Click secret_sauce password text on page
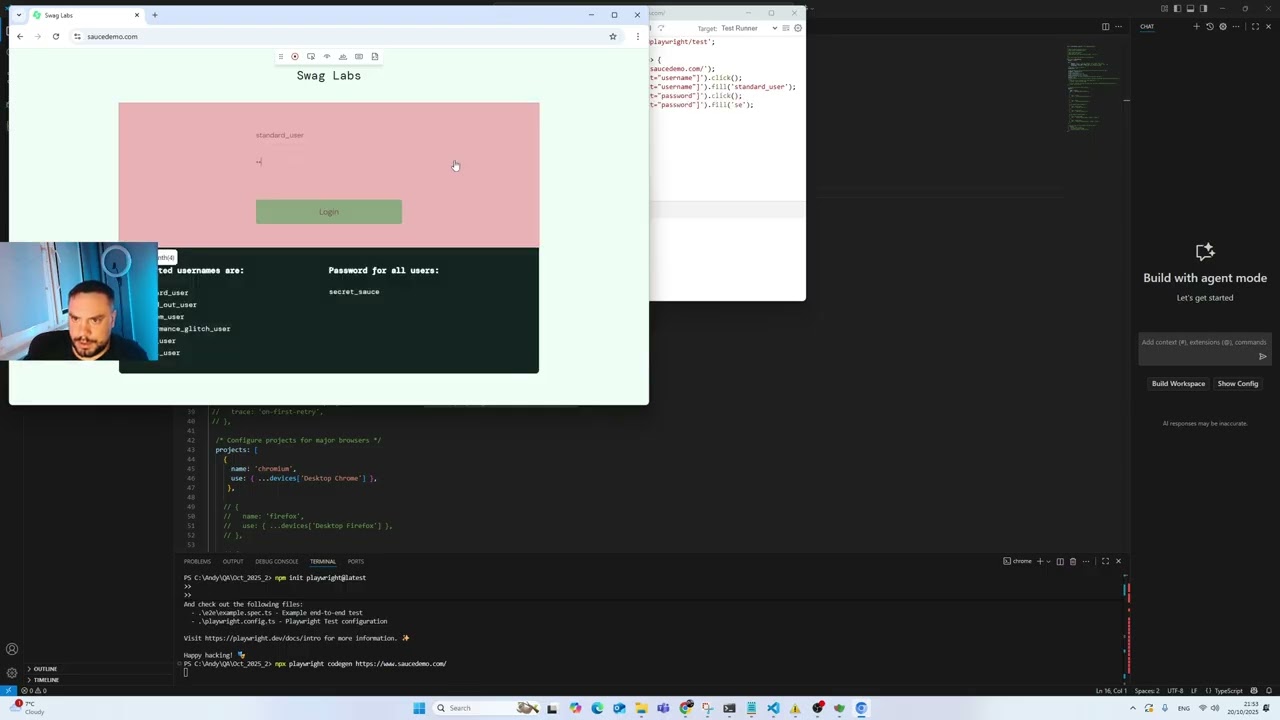The width and height of the screenshot is (1280, 720). (x=354, y=292)
